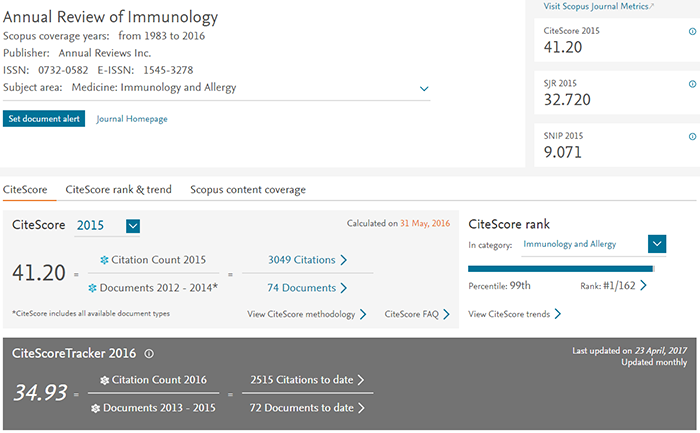Expand the Subject area chevron
The width and height of the screenshot is (700, 433).
(424, 88)
